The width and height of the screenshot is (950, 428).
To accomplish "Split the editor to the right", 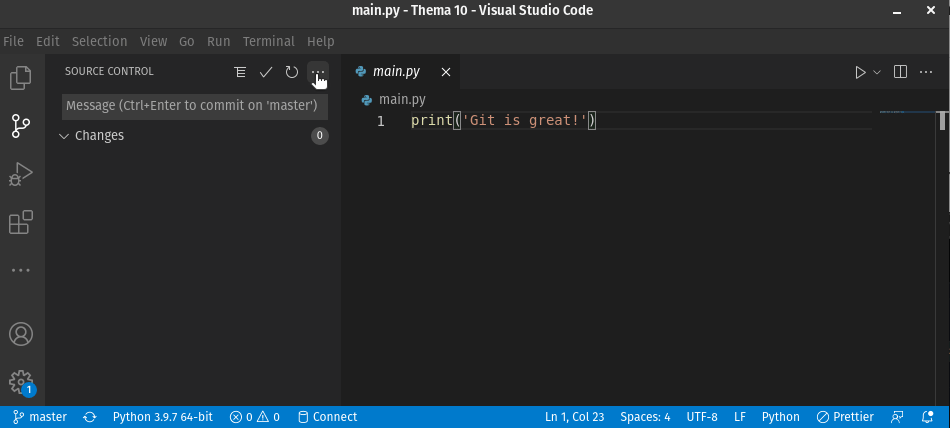I will tap(900, 72).
